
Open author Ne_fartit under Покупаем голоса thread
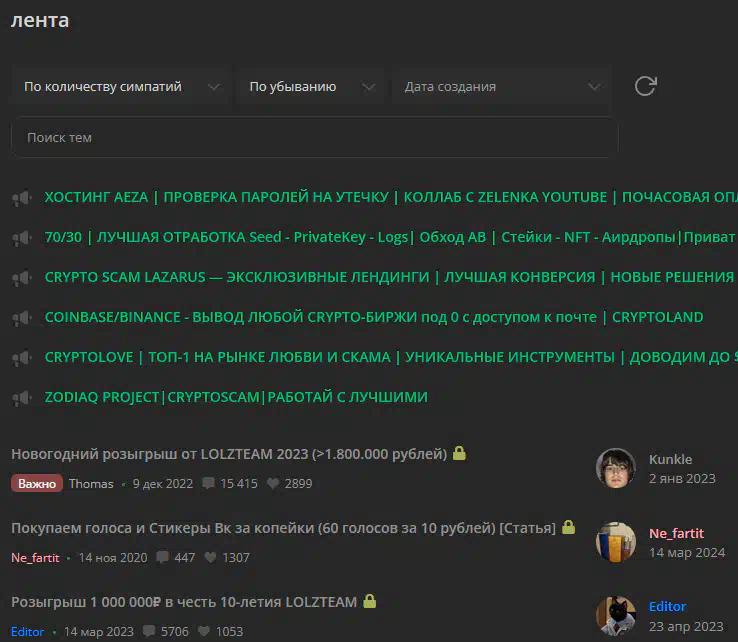click(35, 558)
